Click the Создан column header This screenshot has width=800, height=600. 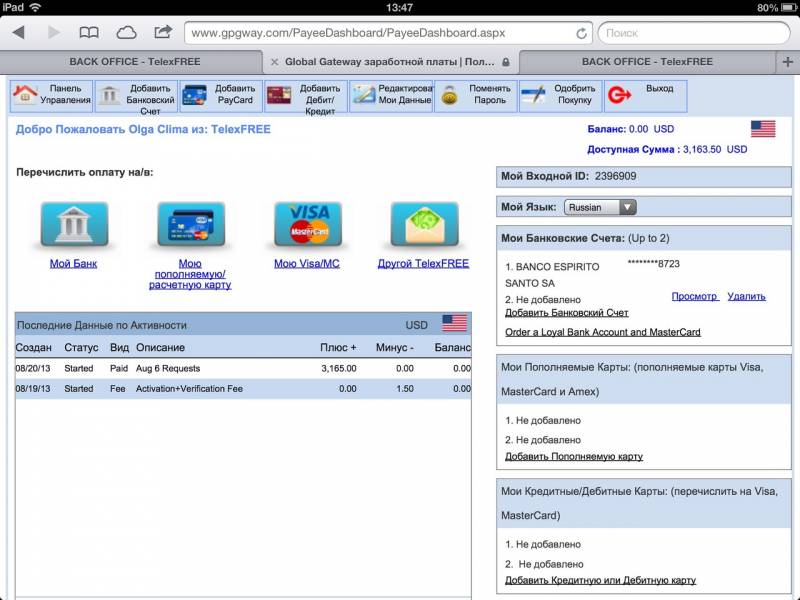click(x=34, y=347)
